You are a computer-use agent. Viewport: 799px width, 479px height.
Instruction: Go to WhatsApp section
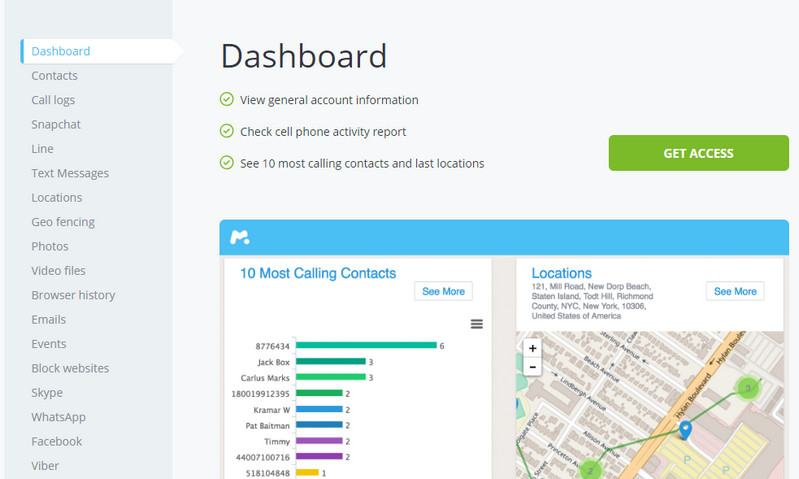58,417
